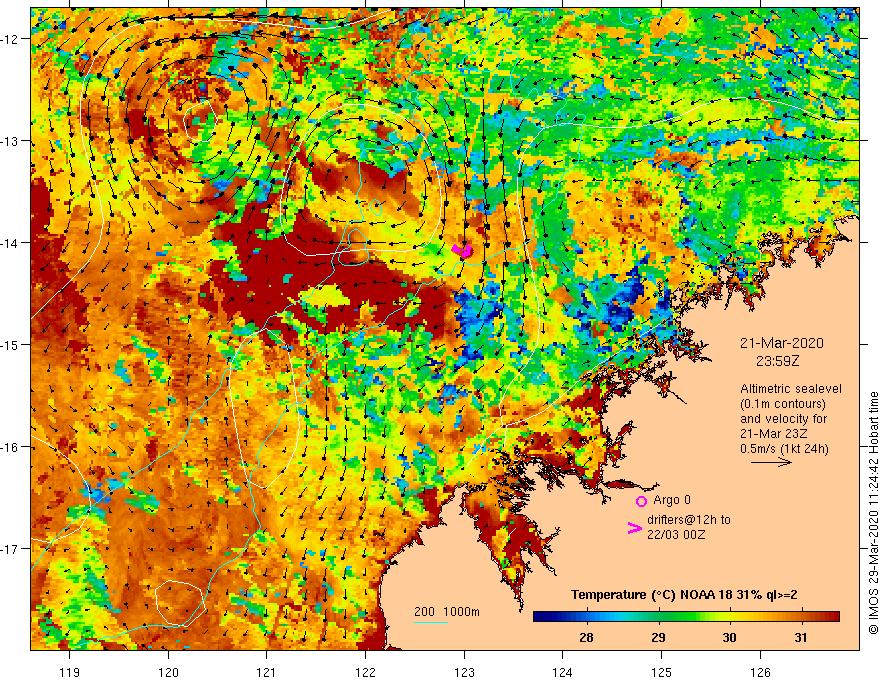The height and width of the screenshot is (680, 880).
Task: Click longitude axis label 122
Action: click(x=365, y=672)
